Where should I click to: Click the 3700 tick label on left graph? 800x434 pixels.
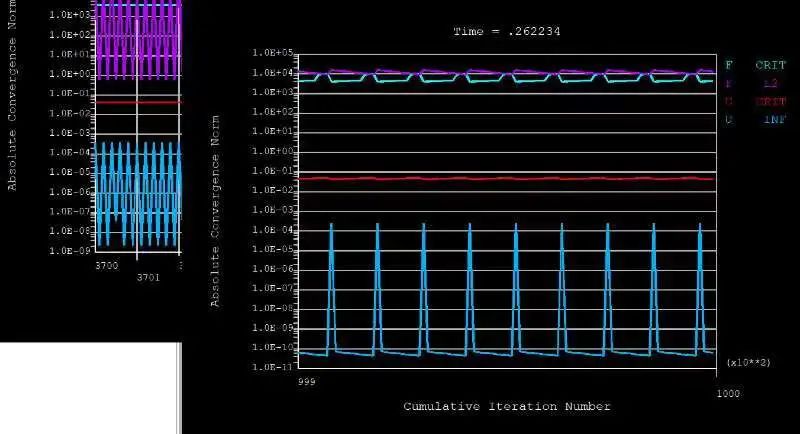tap(106, 265)
